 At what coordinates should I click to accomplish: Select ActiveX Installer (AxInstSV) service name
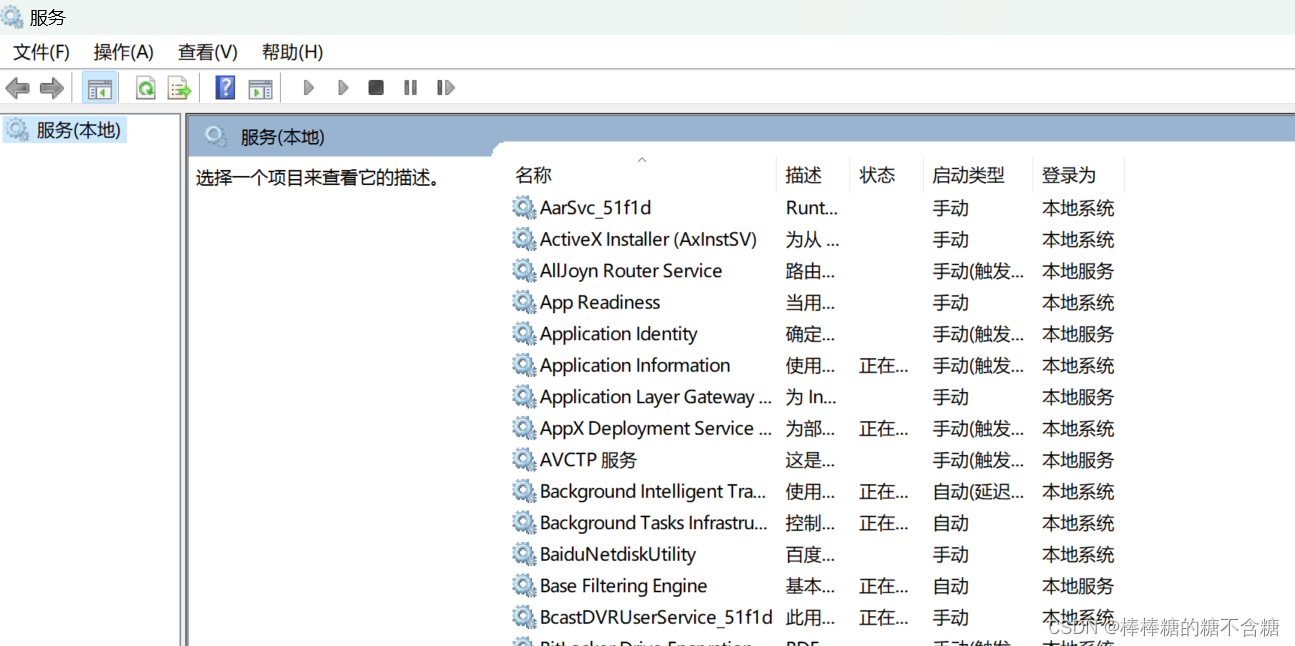648,239
